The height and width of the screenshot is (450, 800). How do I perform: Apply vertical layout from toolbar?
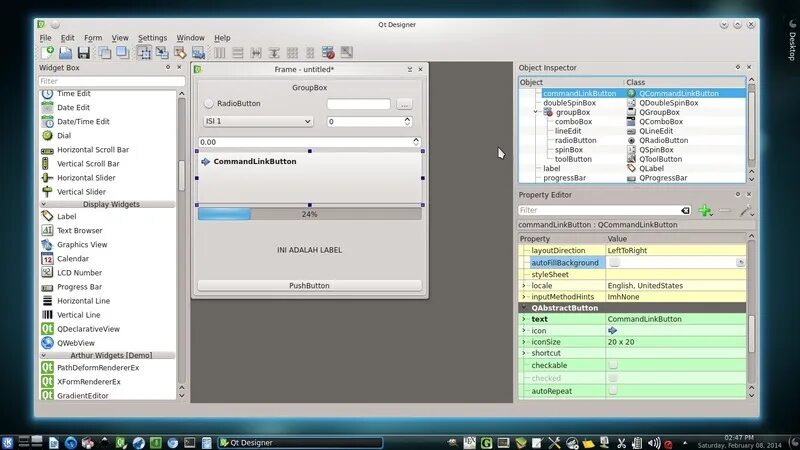click(238, 52)
